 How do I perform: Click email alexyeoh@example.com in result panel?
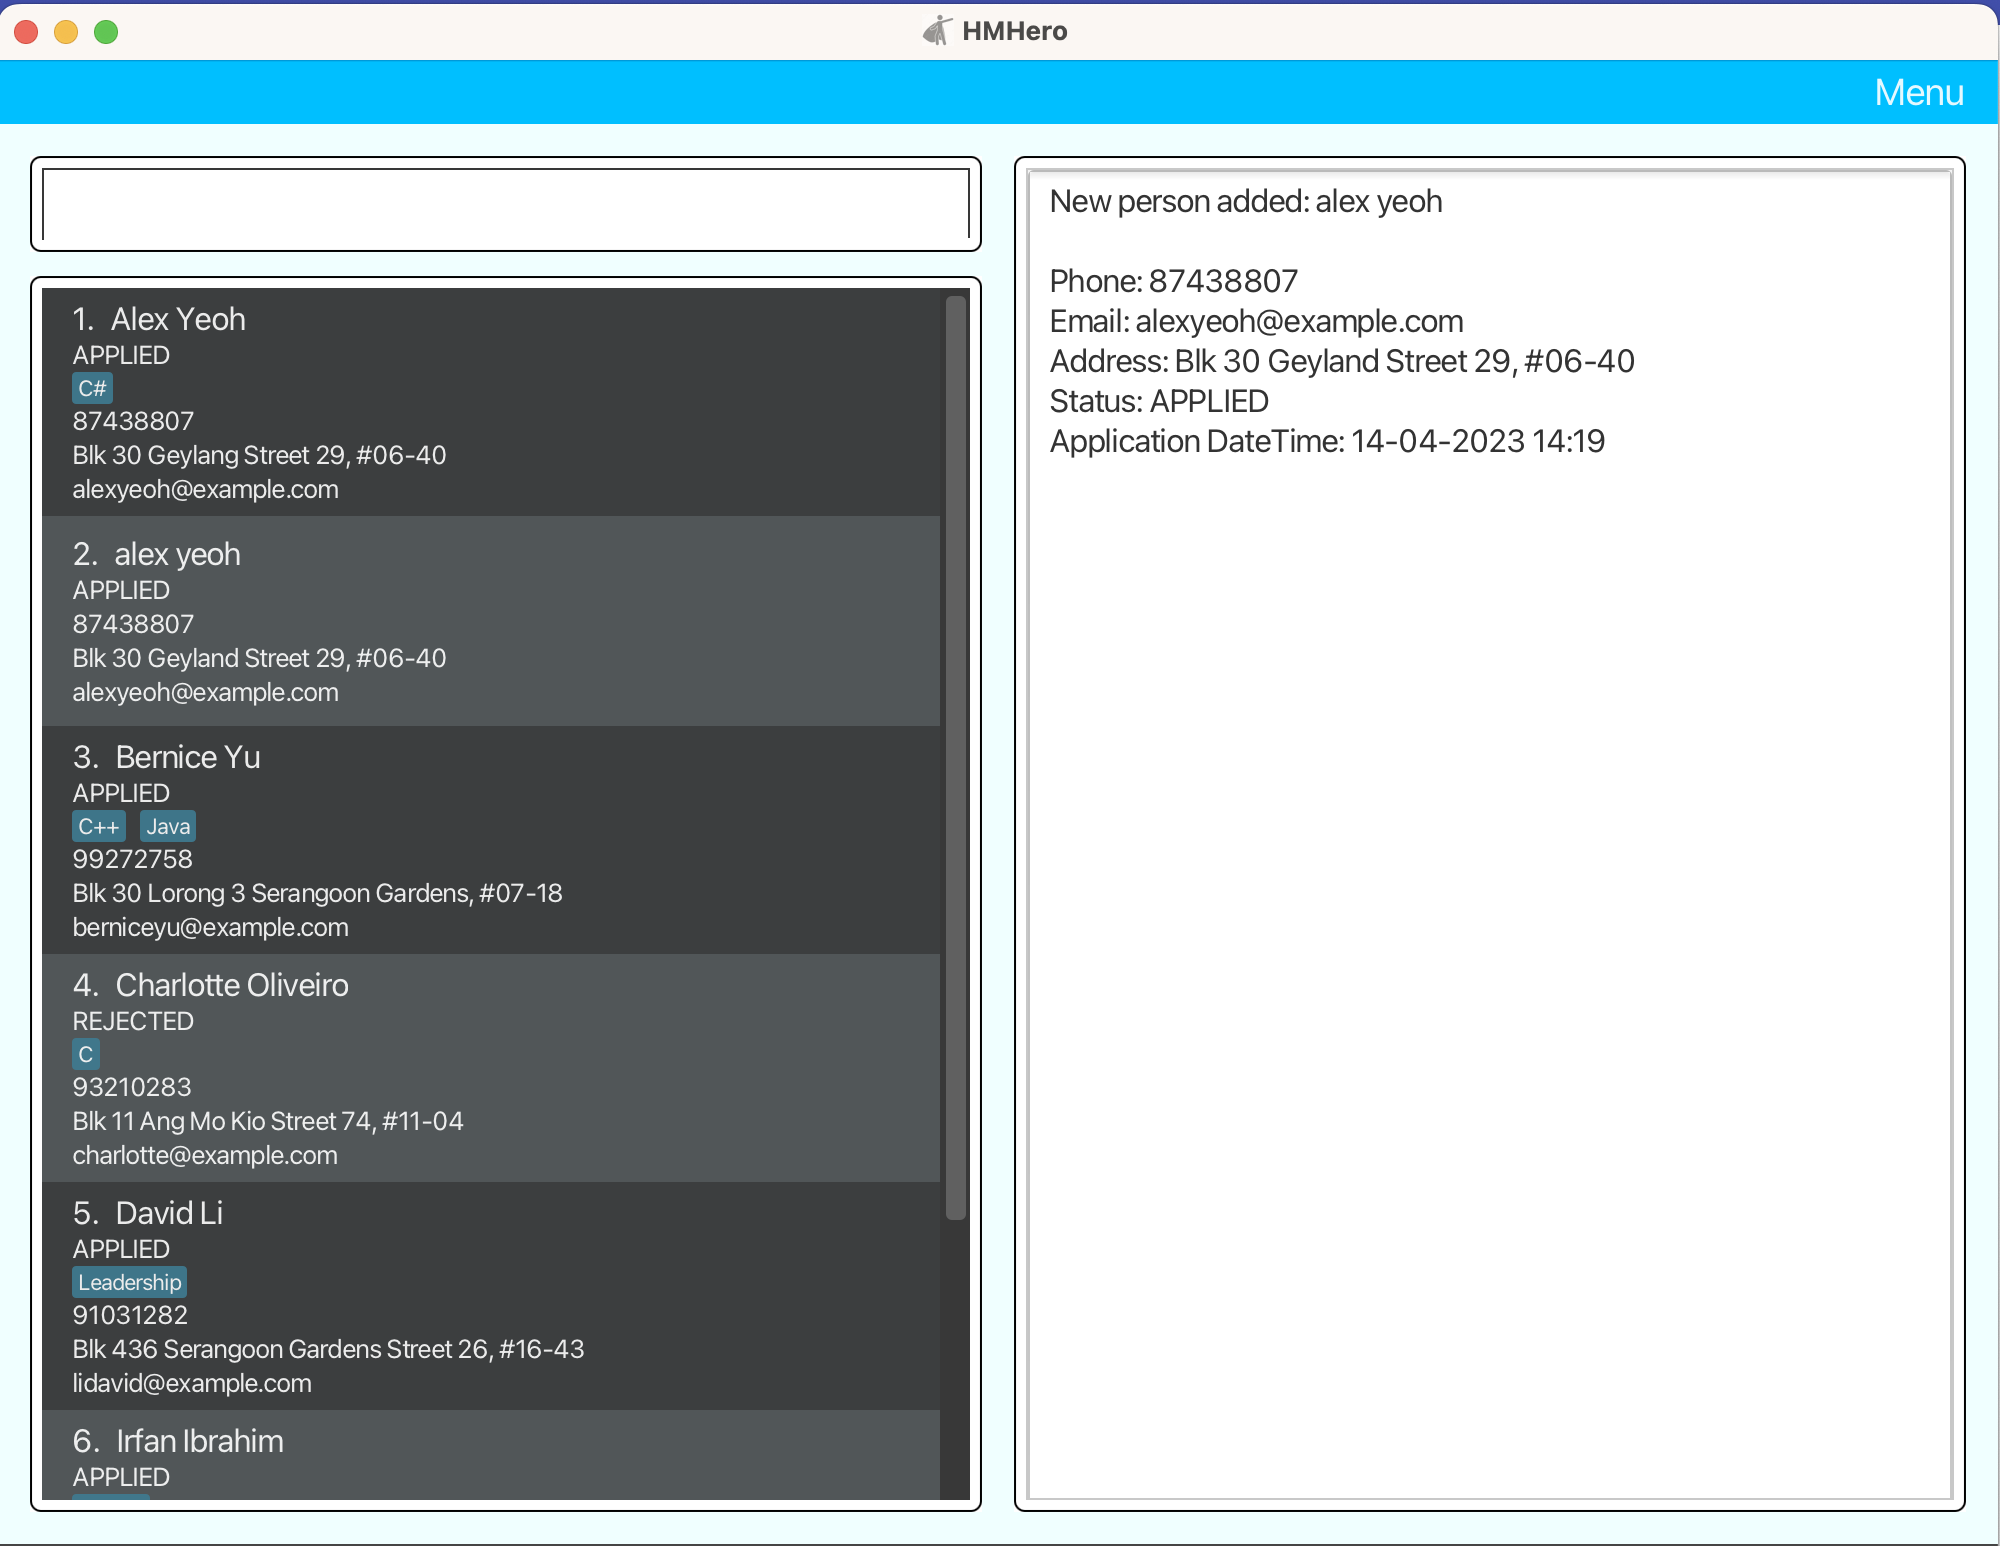pos(1299,321)
